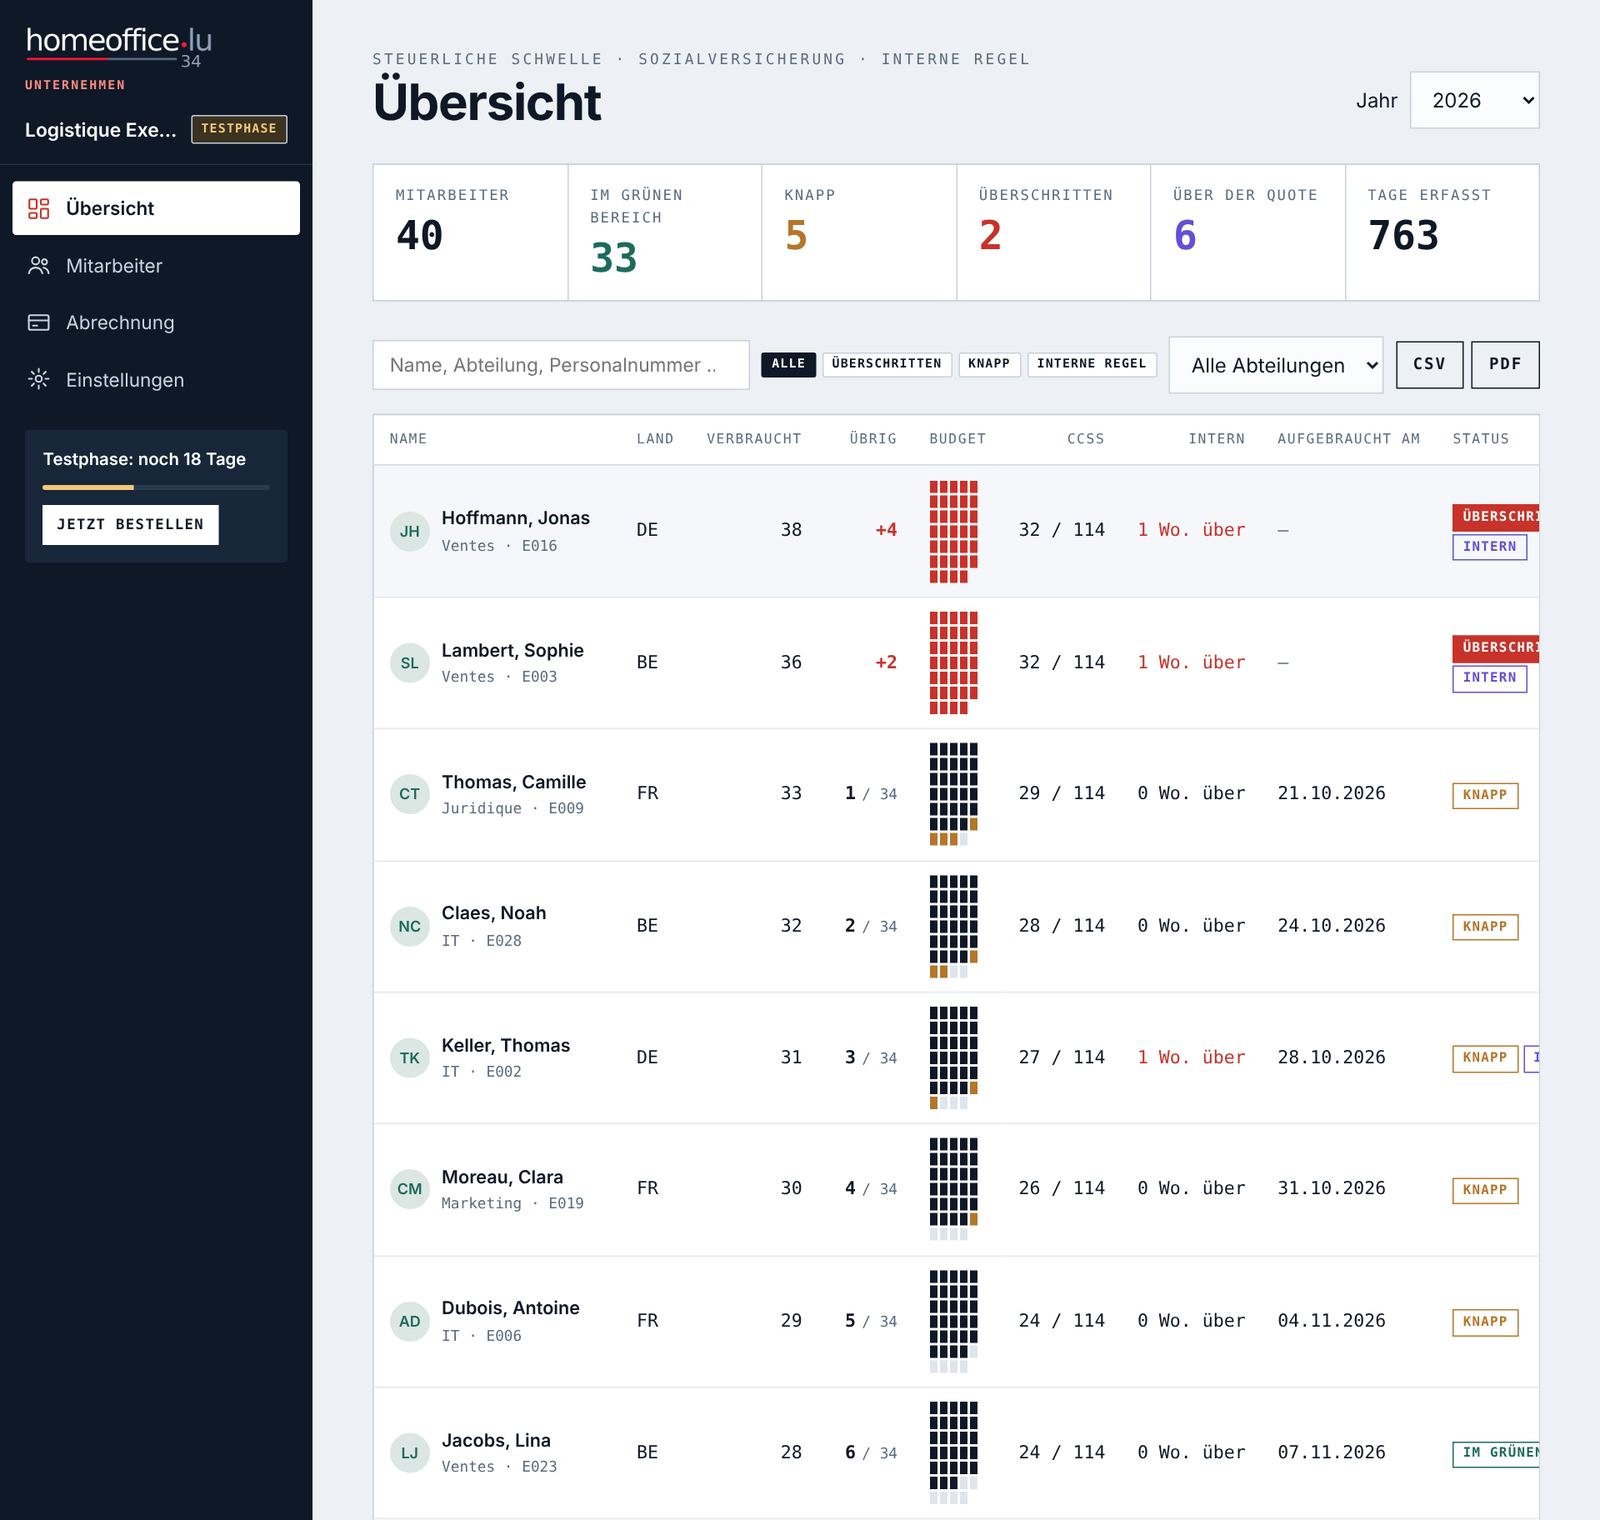Go to Abrechnung in the sidebar
This screenshot has width=1600, height=1520.
(156, 322)
